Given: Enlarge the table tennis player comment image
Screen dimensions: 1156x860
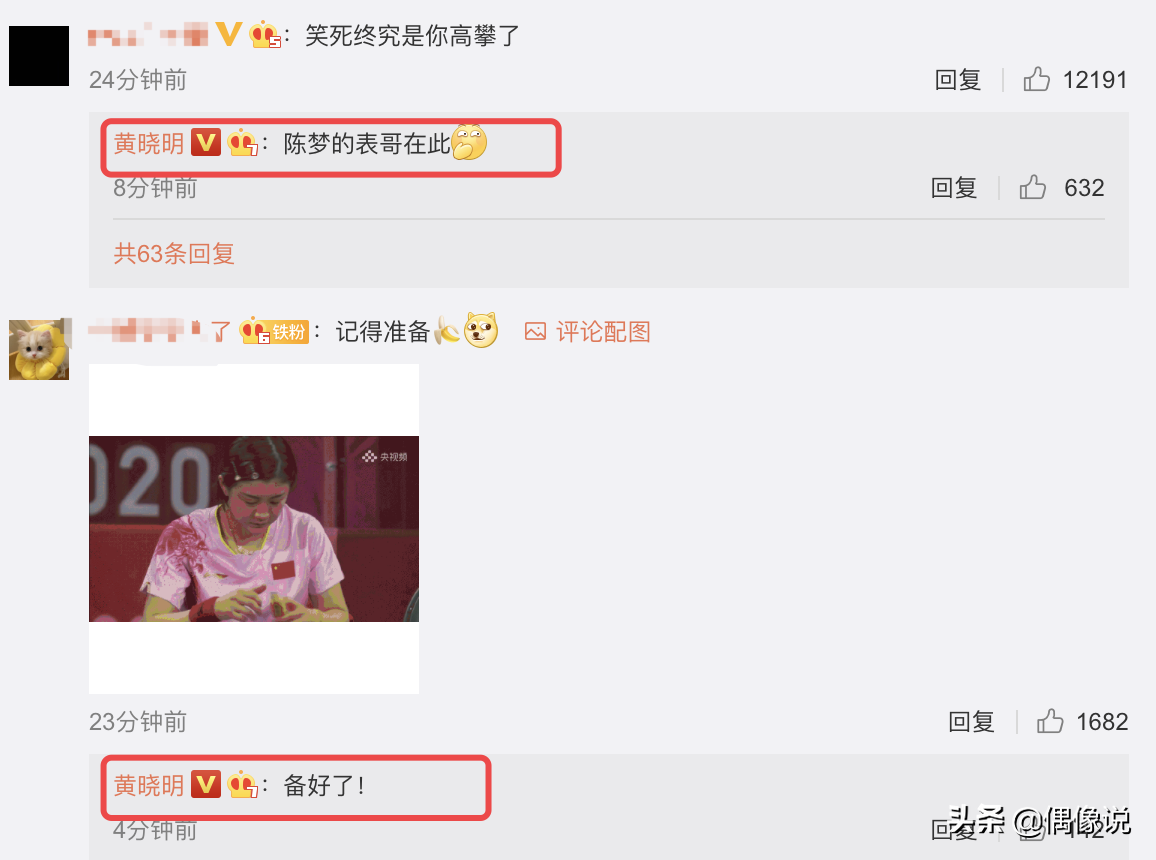Looking at the screenshot, I should tap(254, 528).
